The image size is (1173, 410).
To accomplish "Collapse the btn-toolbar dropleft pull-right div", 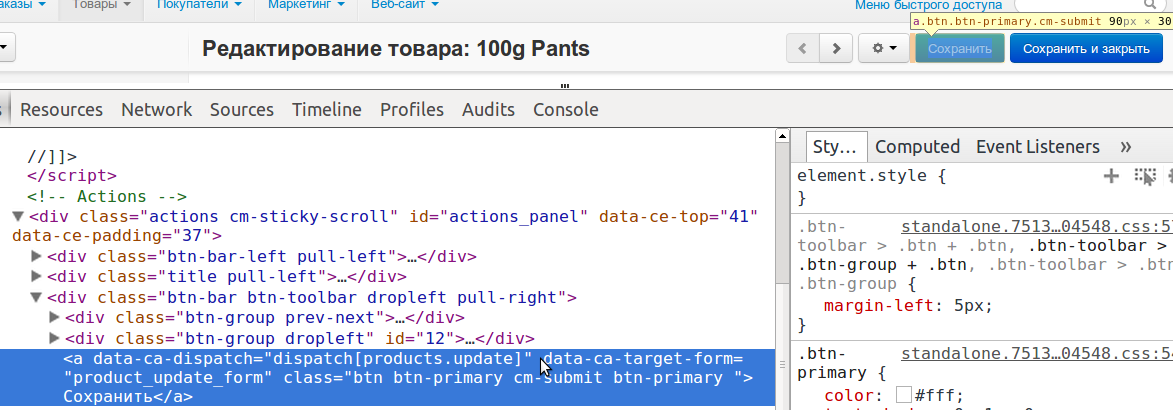I will pyautogui.click(x=37, y=297).
